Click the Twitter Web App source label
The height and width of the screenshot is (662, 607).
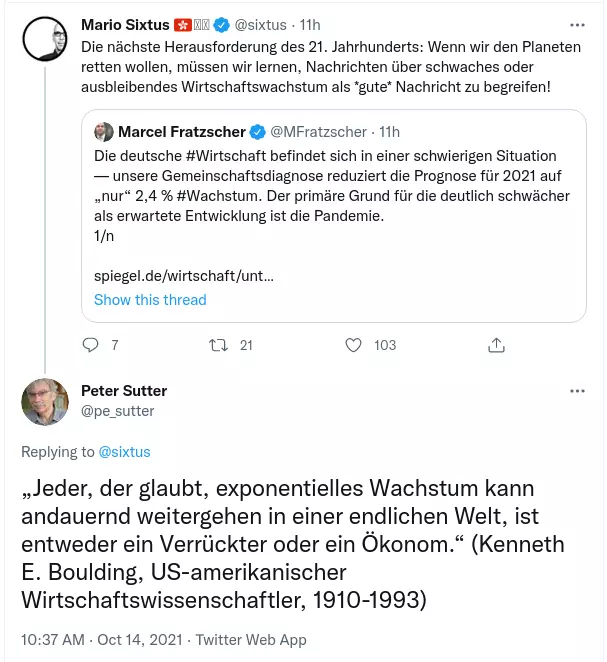tap(251, 640)
